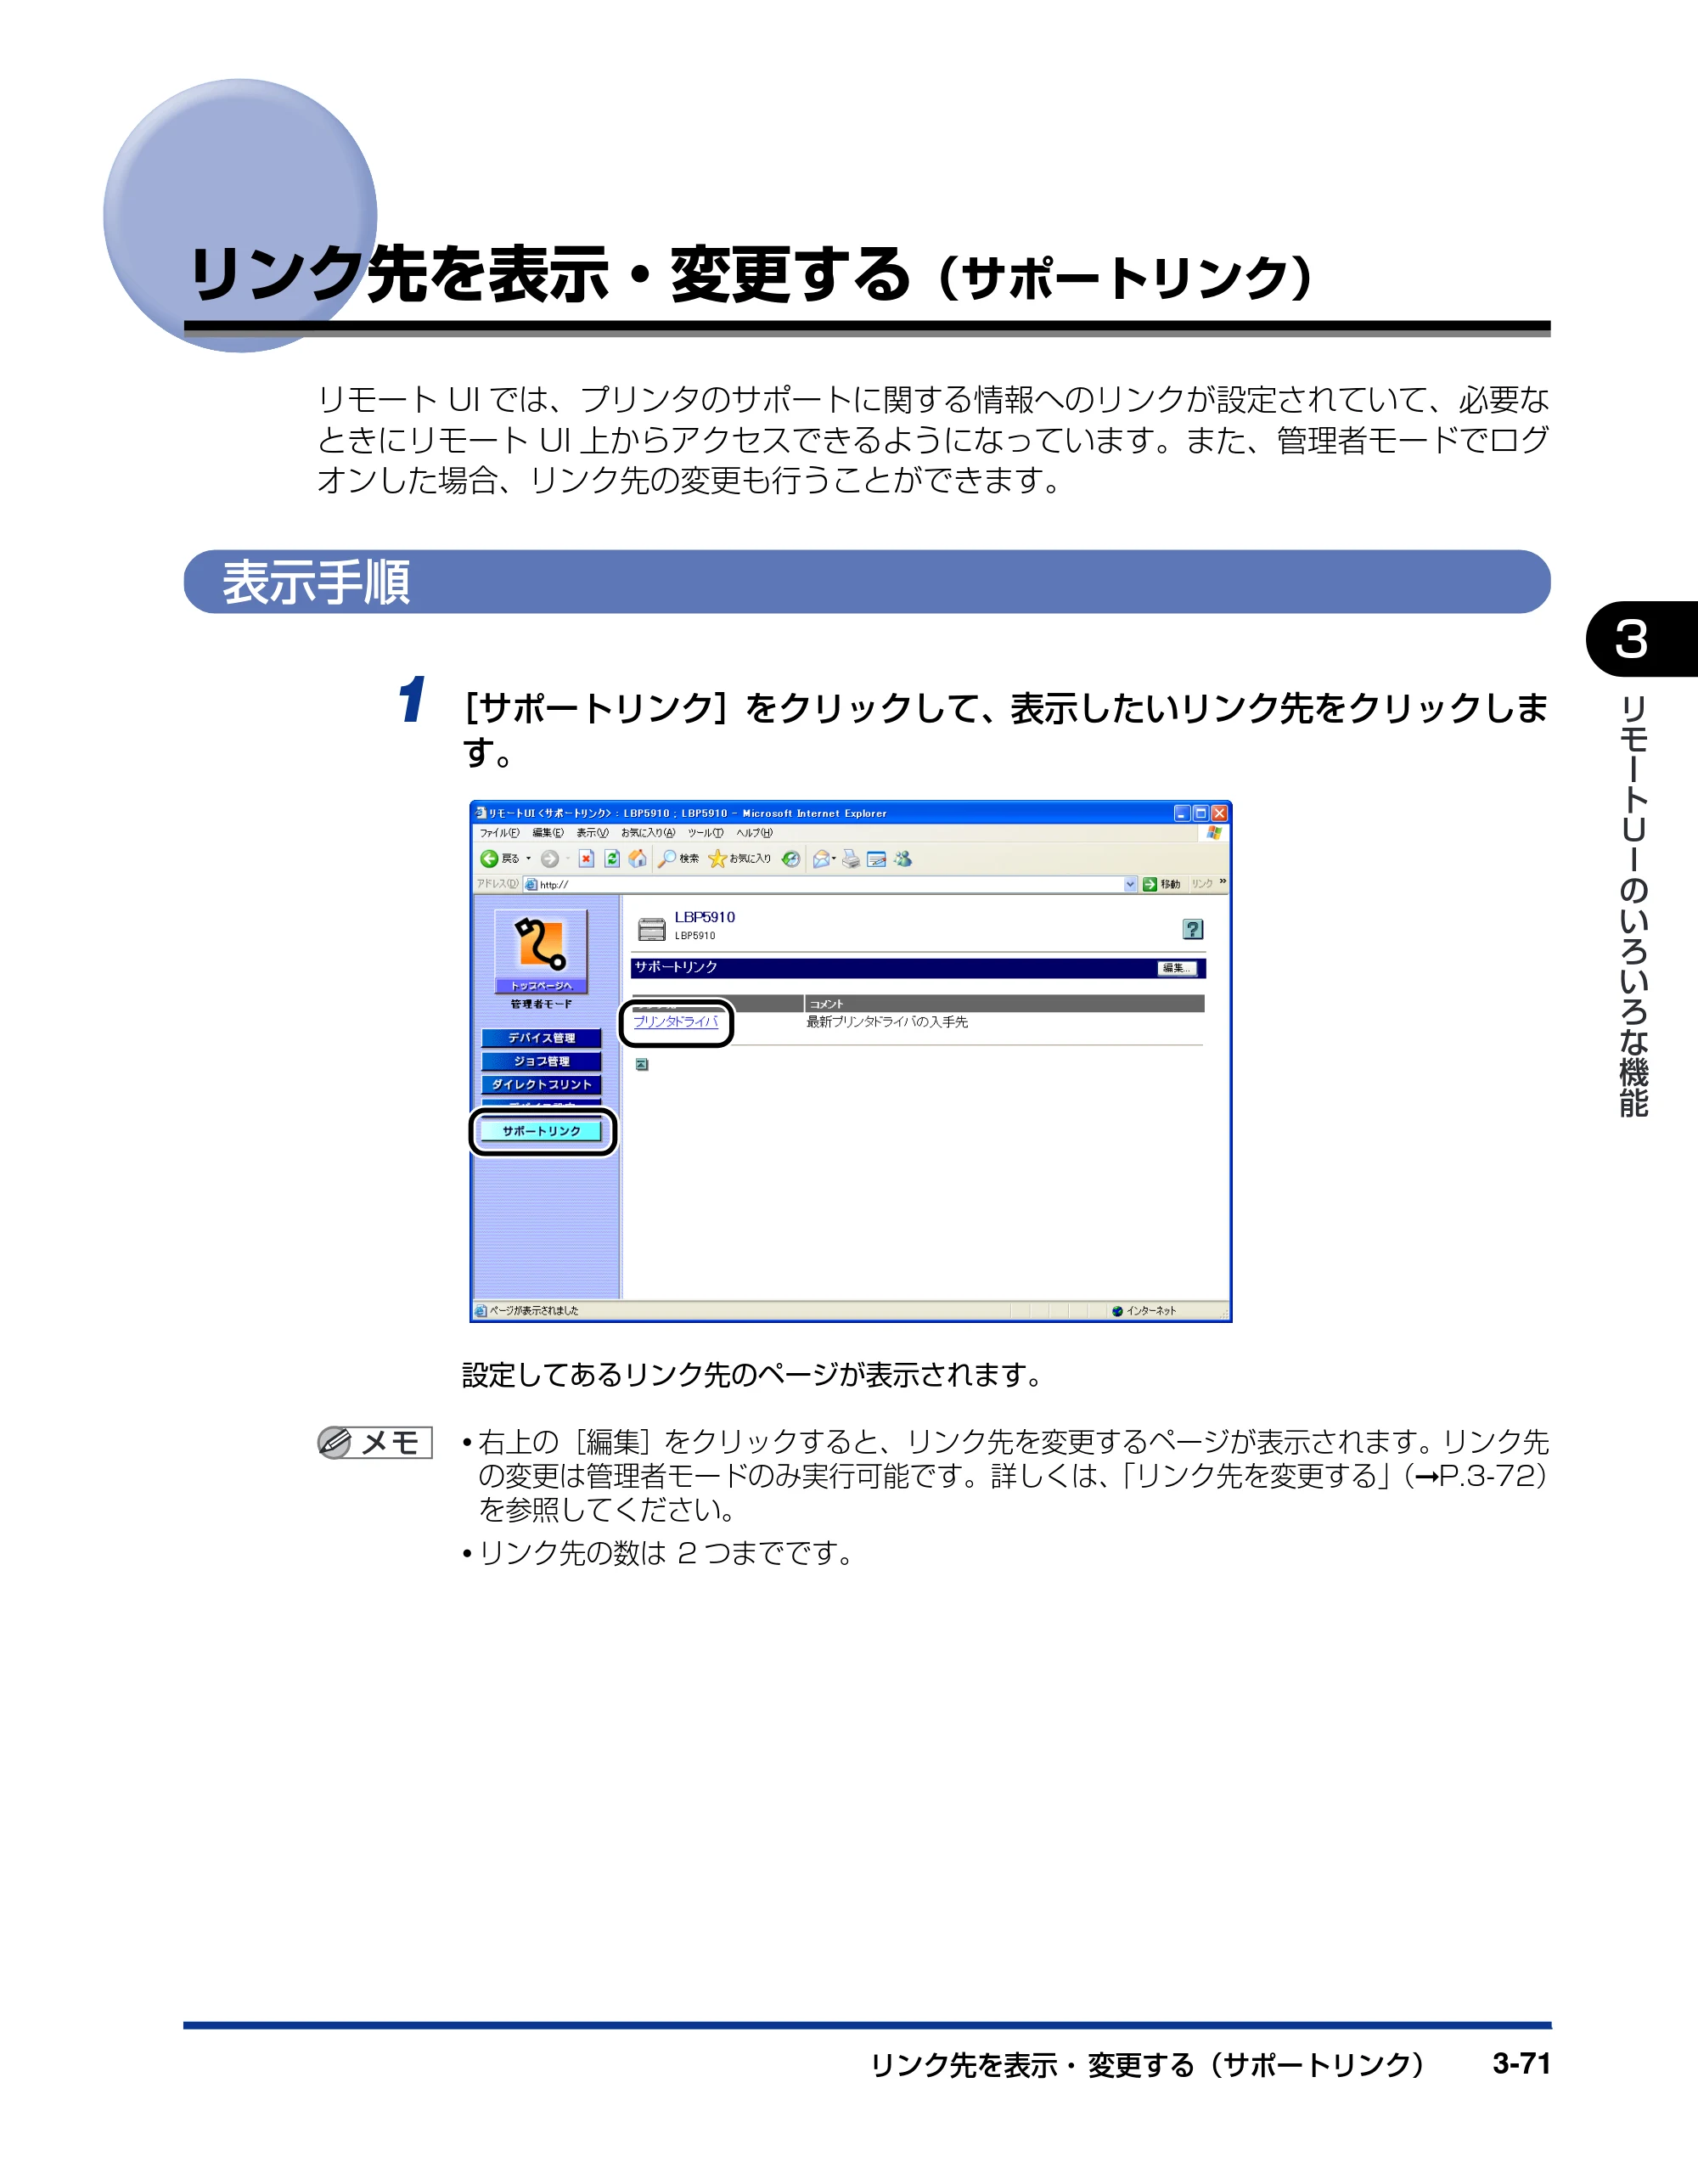Select ジョブ管理 in the sidebar
The height and width of the screenshot is (2184, 1698).
(541, 1061)
